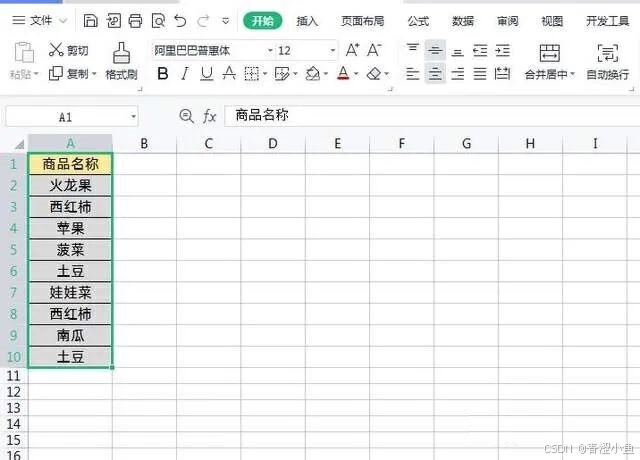Screen dimensions: 640x460
Task: Click Wrap Text (自动换行) button
Action: (x=607, y=61)
